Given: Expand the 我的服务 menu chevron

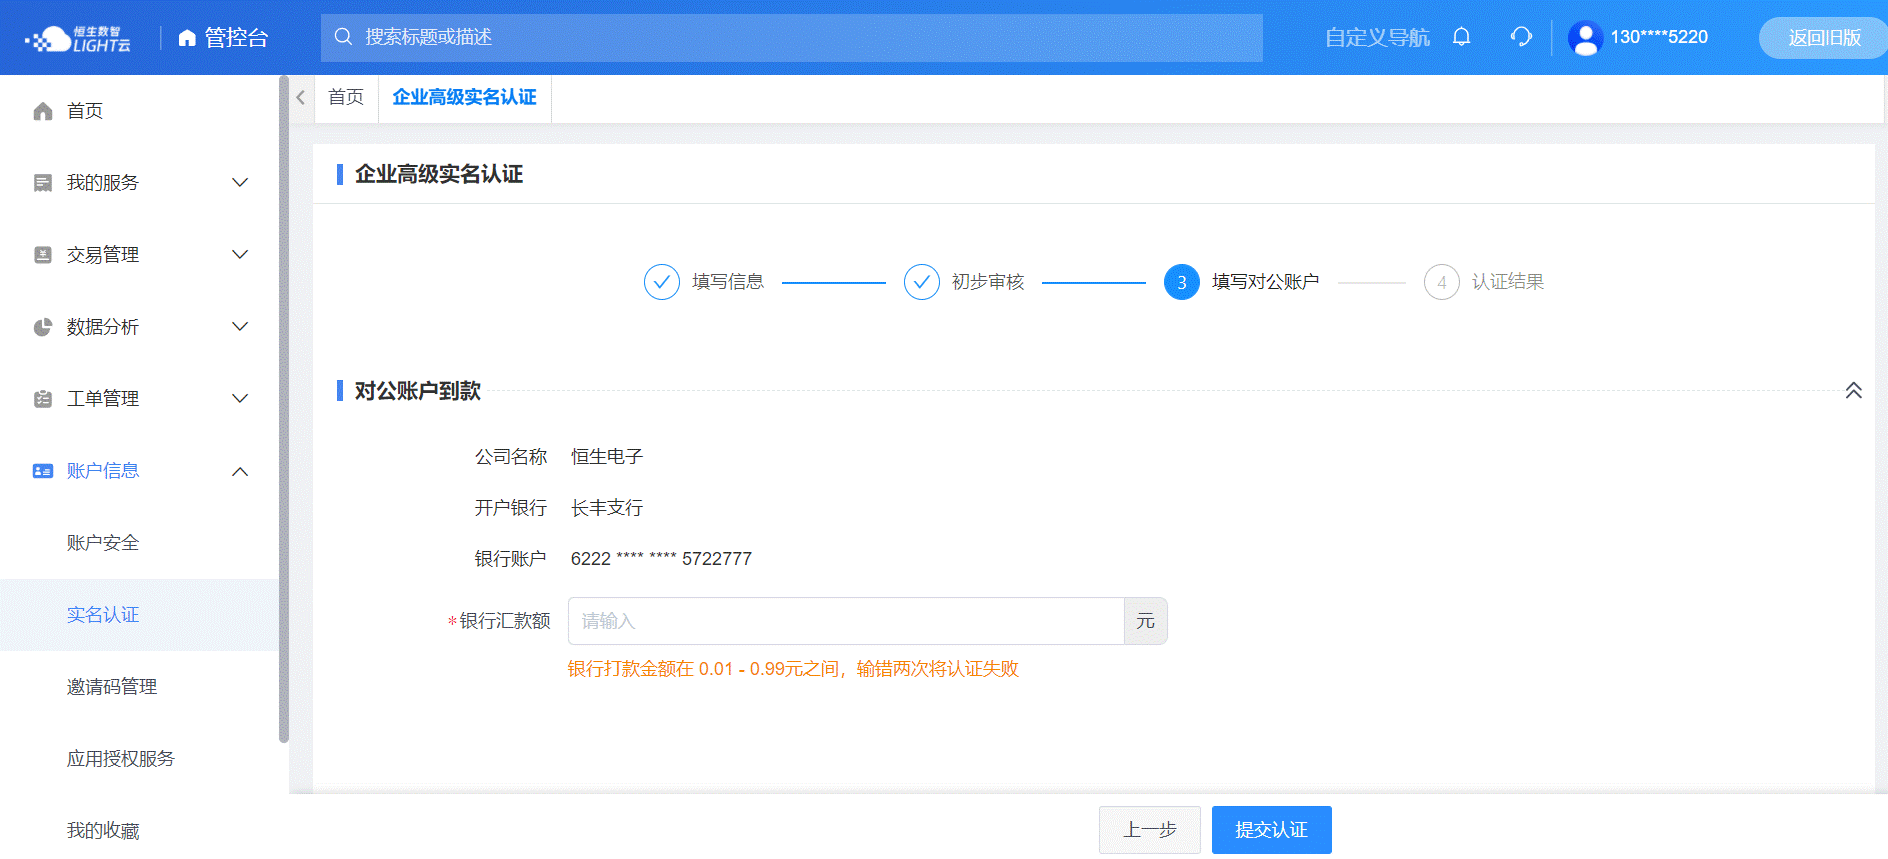Looking at the screenshot, I should [240, 183].
